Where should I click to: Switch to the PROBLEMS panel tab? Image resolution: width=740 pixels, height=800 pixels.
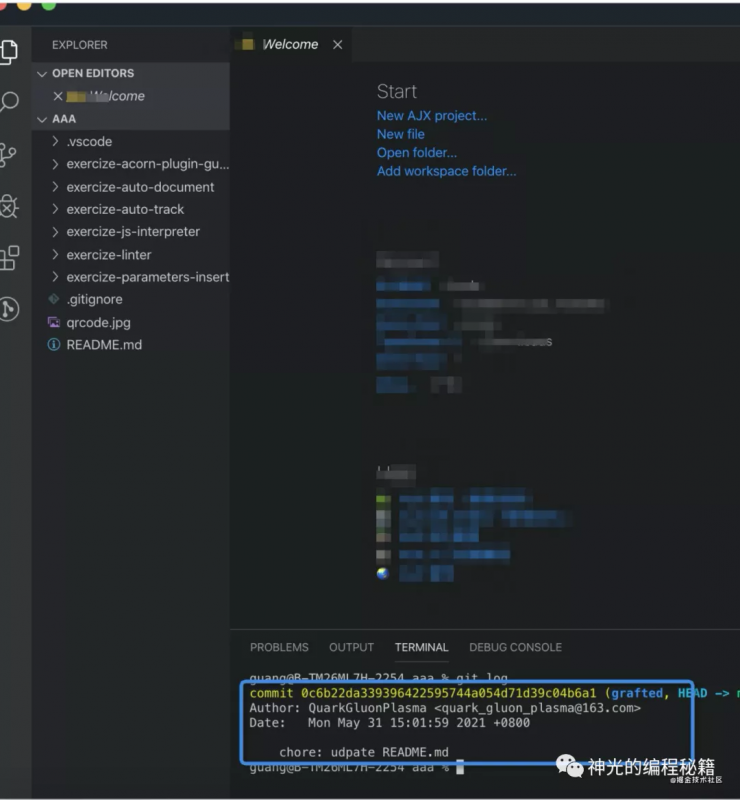click(279, 647)
